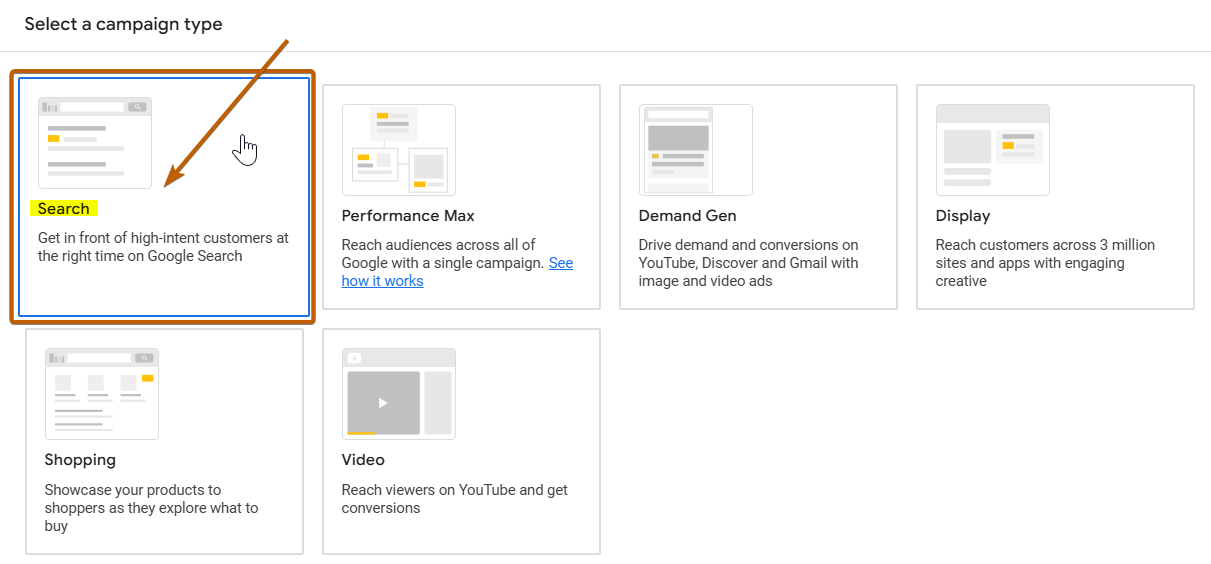Click the 'Drive demand and conversions' description
1211x564 pixels.
click(748, 263)
